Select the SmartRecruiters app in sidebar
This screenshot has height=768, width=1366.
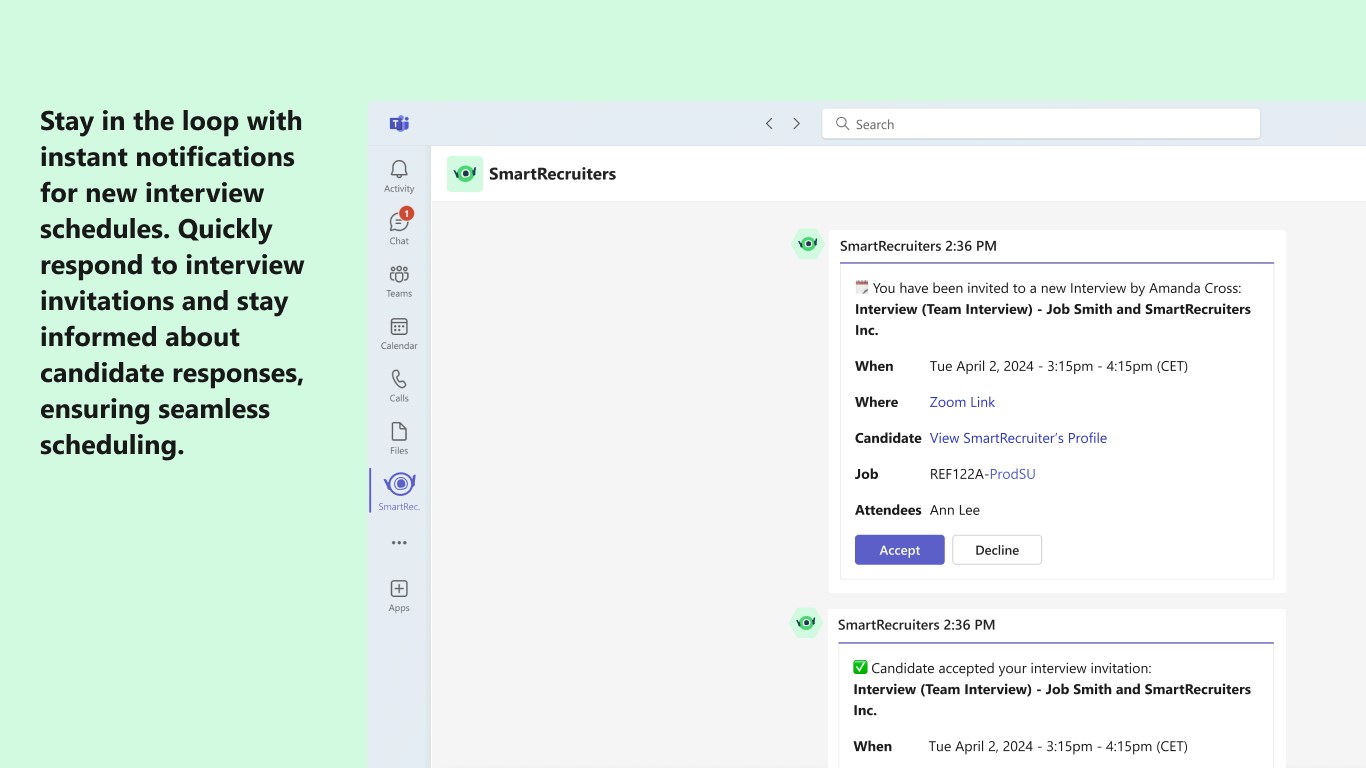[399, 491]
